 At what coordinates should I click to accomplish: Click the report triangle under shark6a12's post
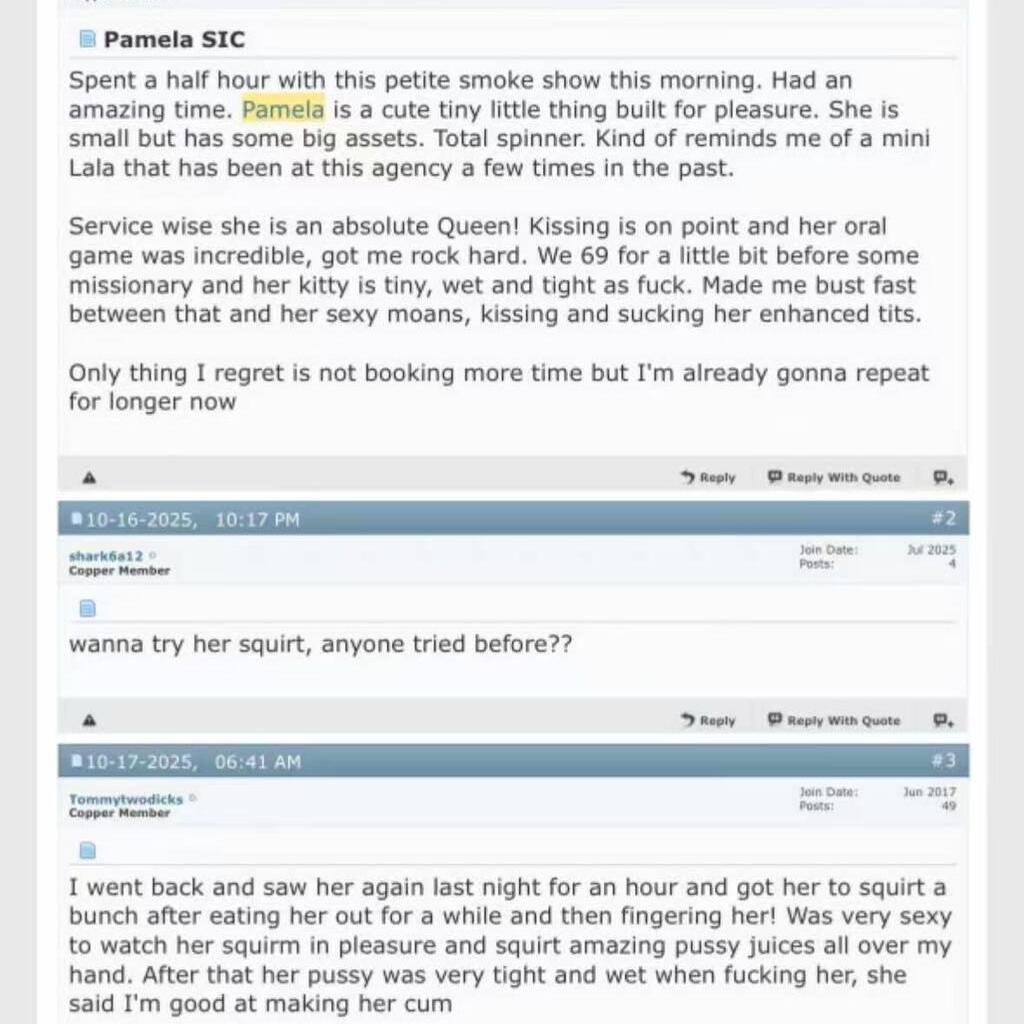(x=90, y=720)
